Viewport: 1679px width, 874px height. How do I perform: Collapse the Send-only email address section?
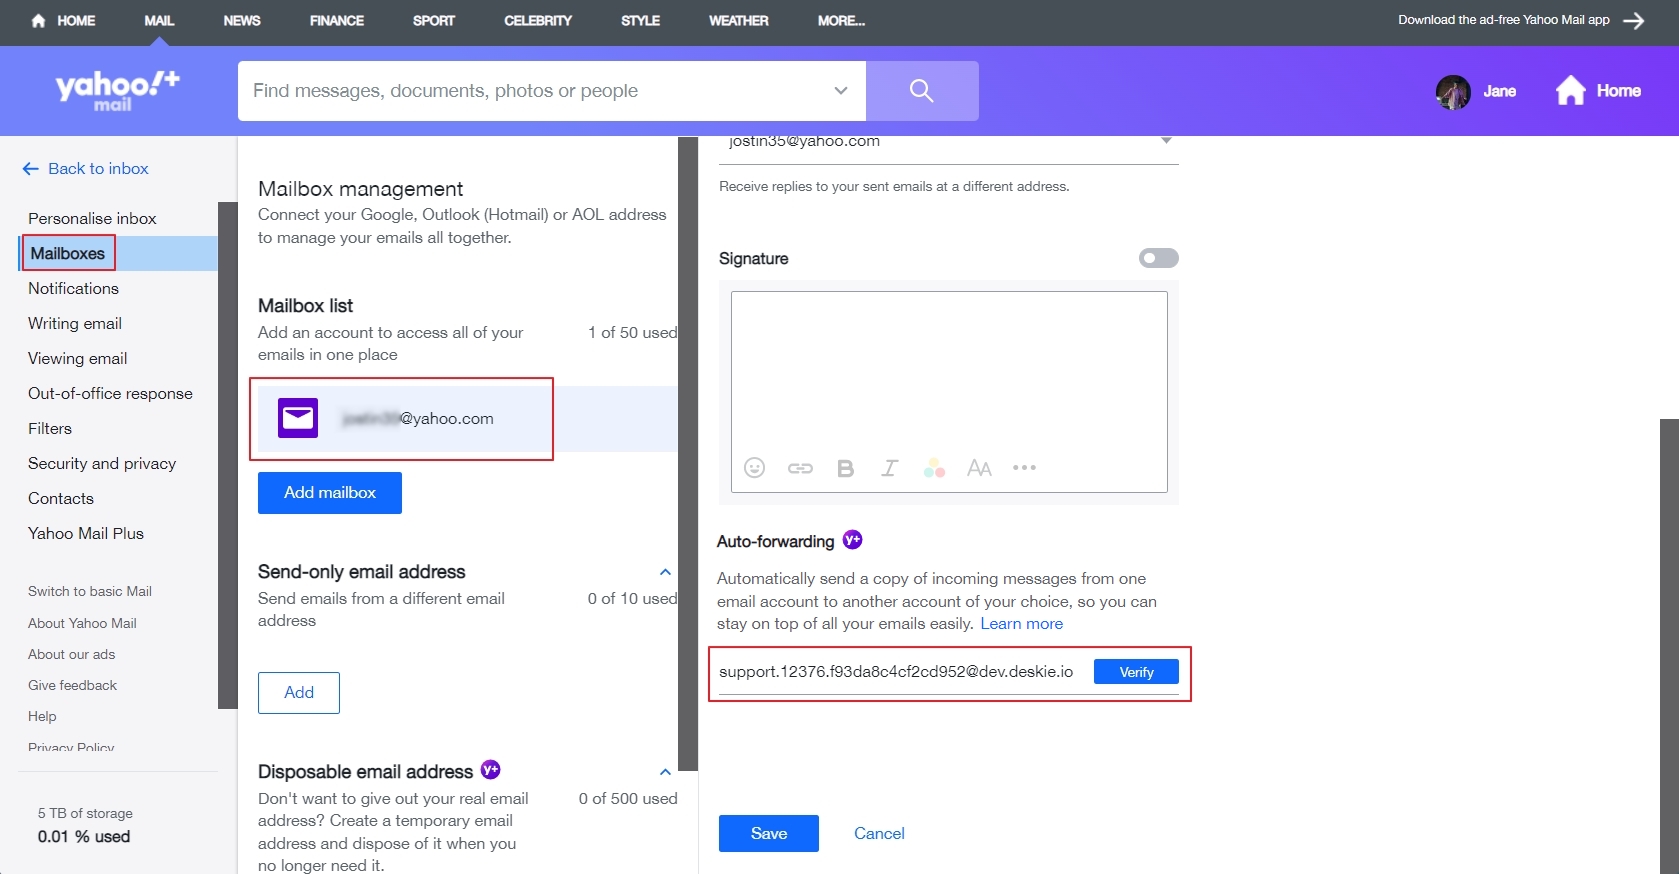pyautogui.click(x=665, y=572)
